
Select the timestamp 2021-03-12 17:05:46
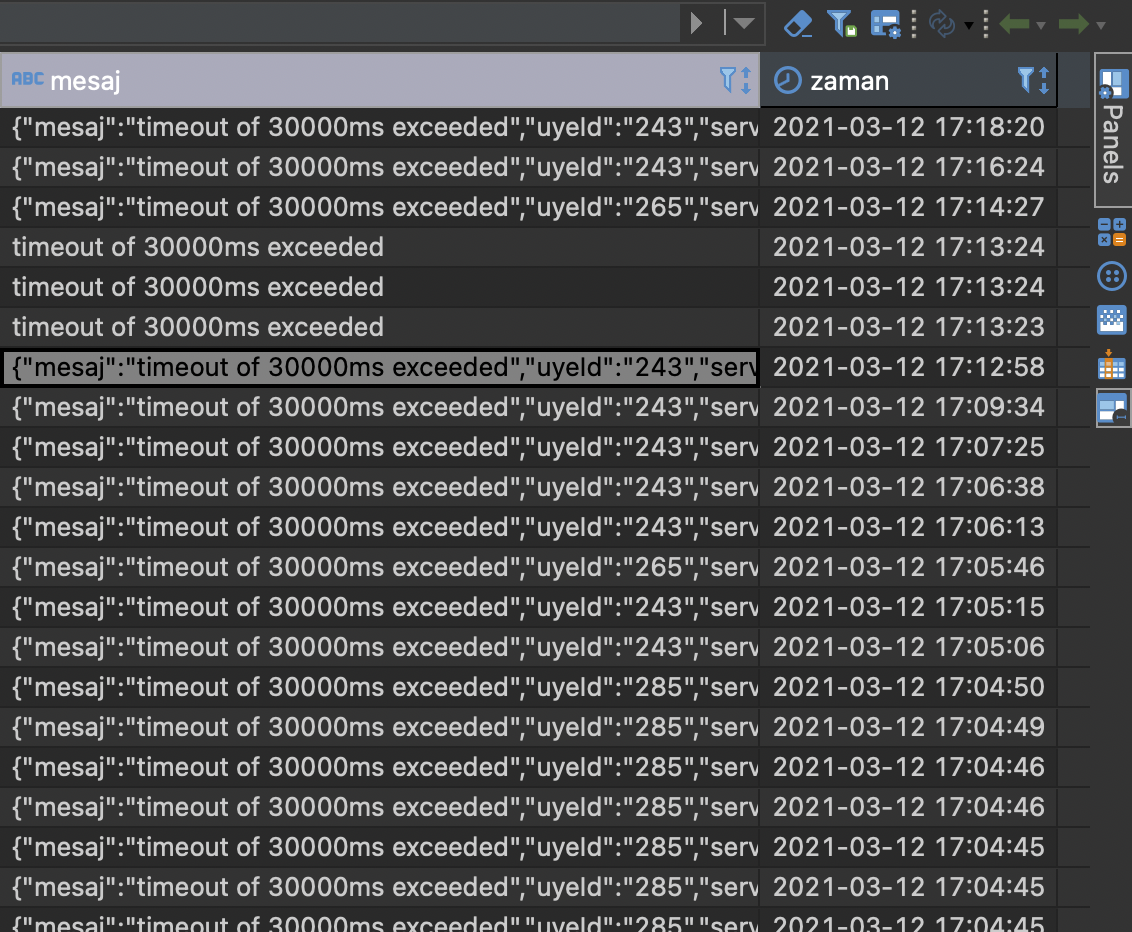908,567
